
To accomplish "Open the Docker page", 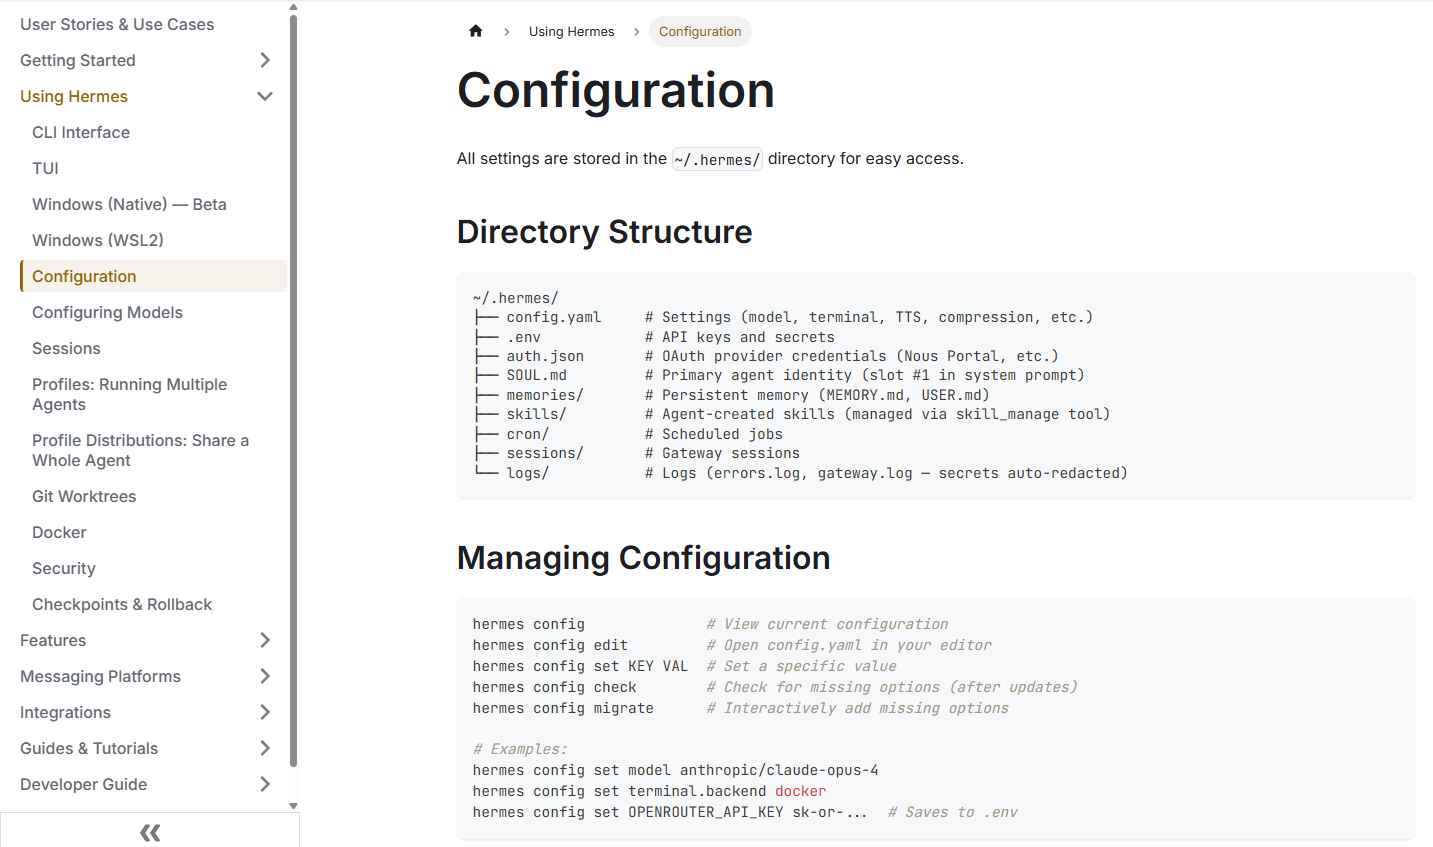I will [x=59, y=532].
